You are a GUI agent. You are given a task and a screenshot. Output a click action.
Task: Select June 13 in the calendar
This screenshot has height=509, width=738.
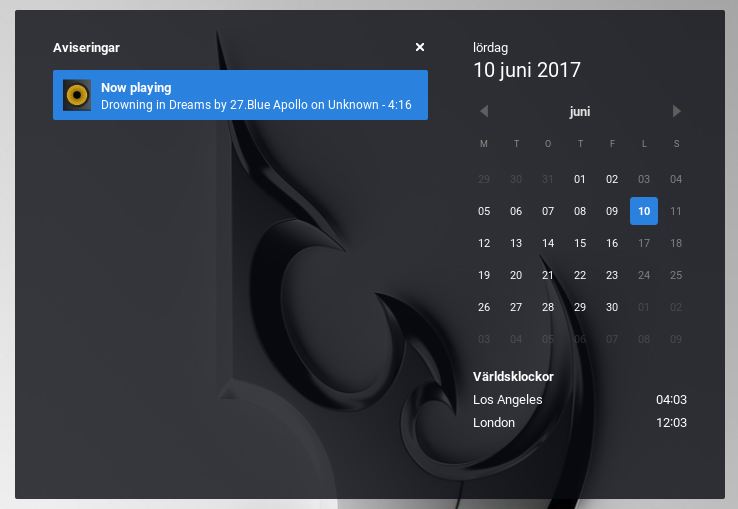click(516, 243)
